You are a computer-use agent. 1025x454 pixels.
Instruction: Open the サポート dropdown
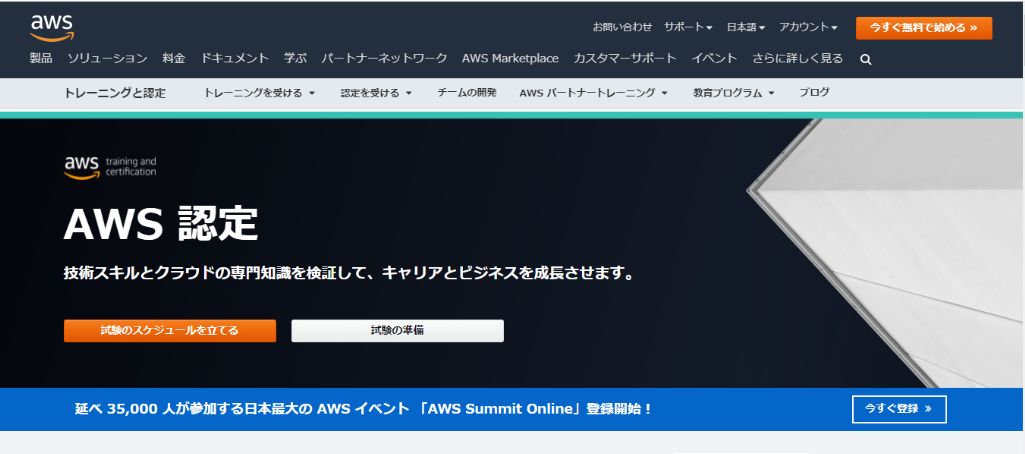(x=688, y=27)
